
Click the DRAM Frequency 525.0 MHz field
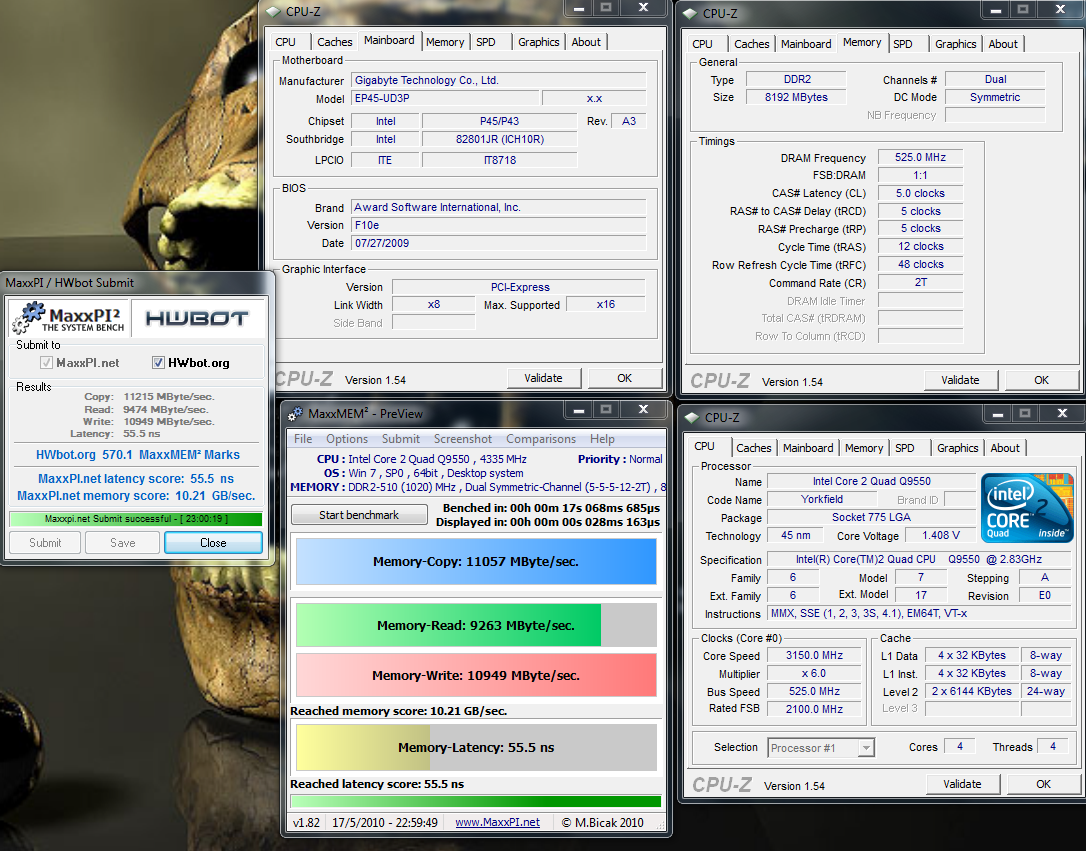tap(920, 157)
